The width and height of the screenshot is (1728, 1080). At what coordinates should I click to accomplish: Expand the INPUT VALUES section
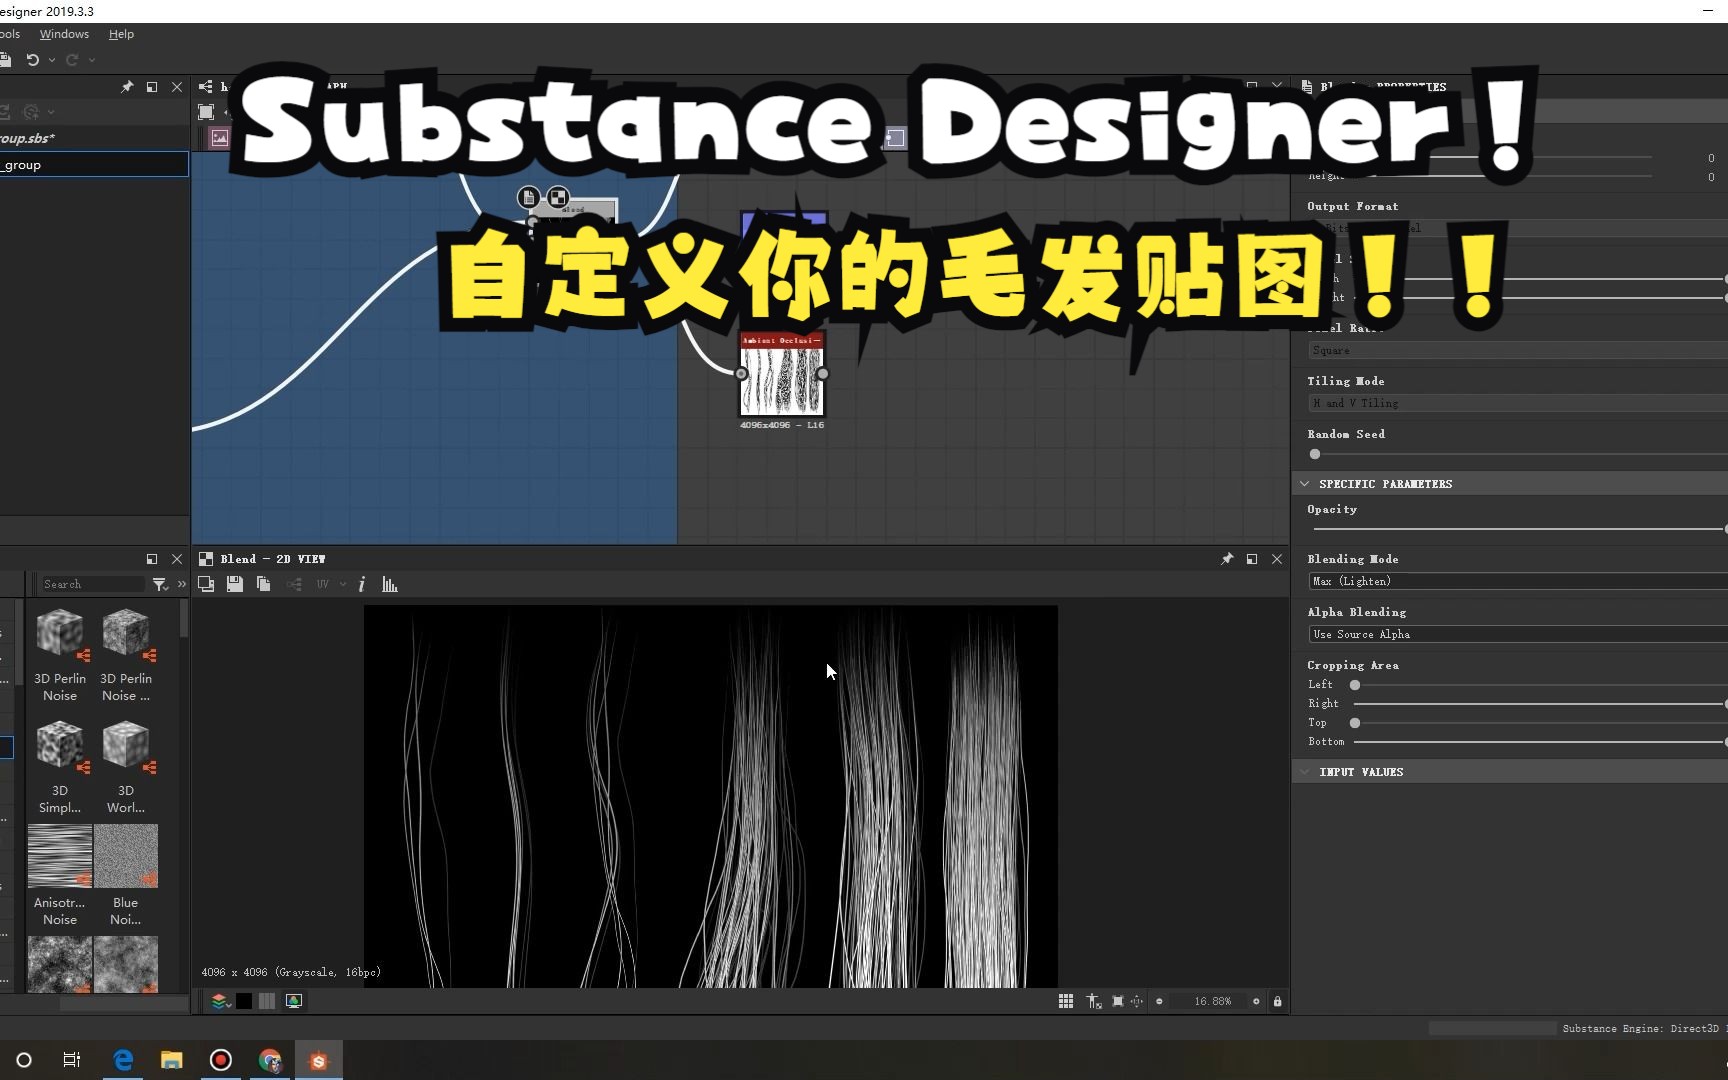1304,772
